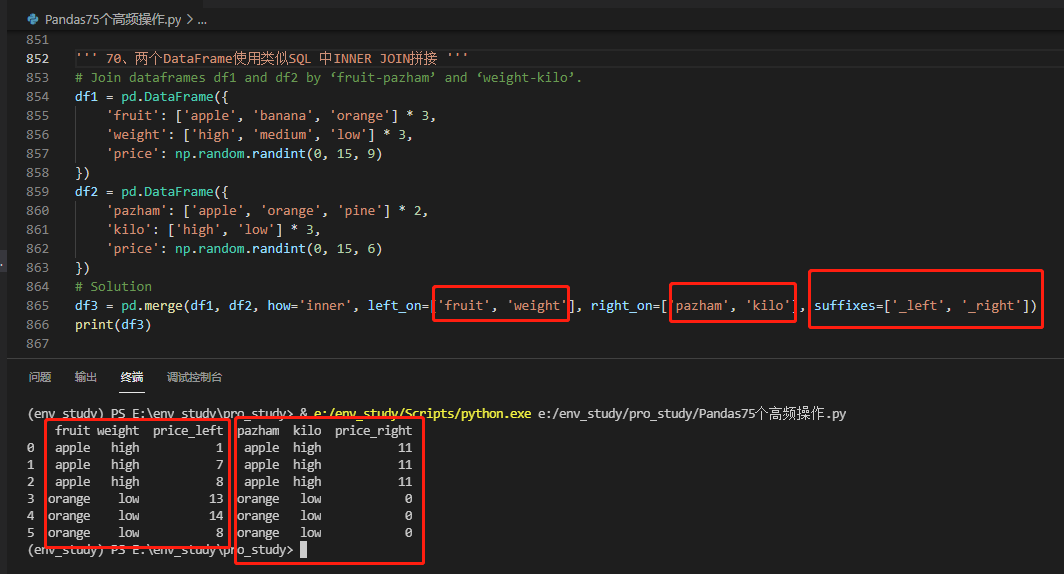The image size is (1064, 574).
Task: Click np.random.randint(0, 15, 6) call
Action: pyautogui.click(x=278, y=248)
